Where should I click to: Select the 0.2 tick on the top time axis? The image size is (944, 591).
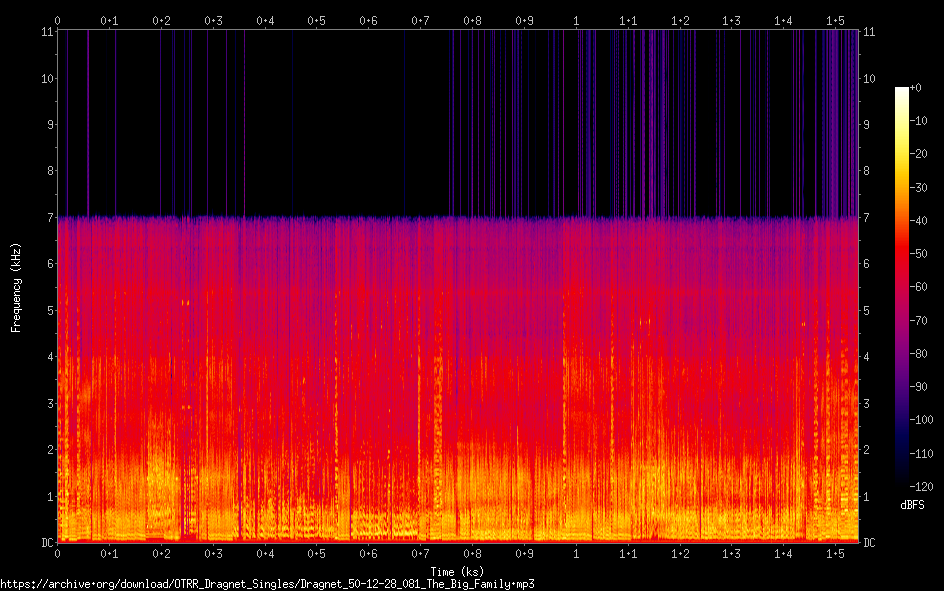[x=161, y=20]
